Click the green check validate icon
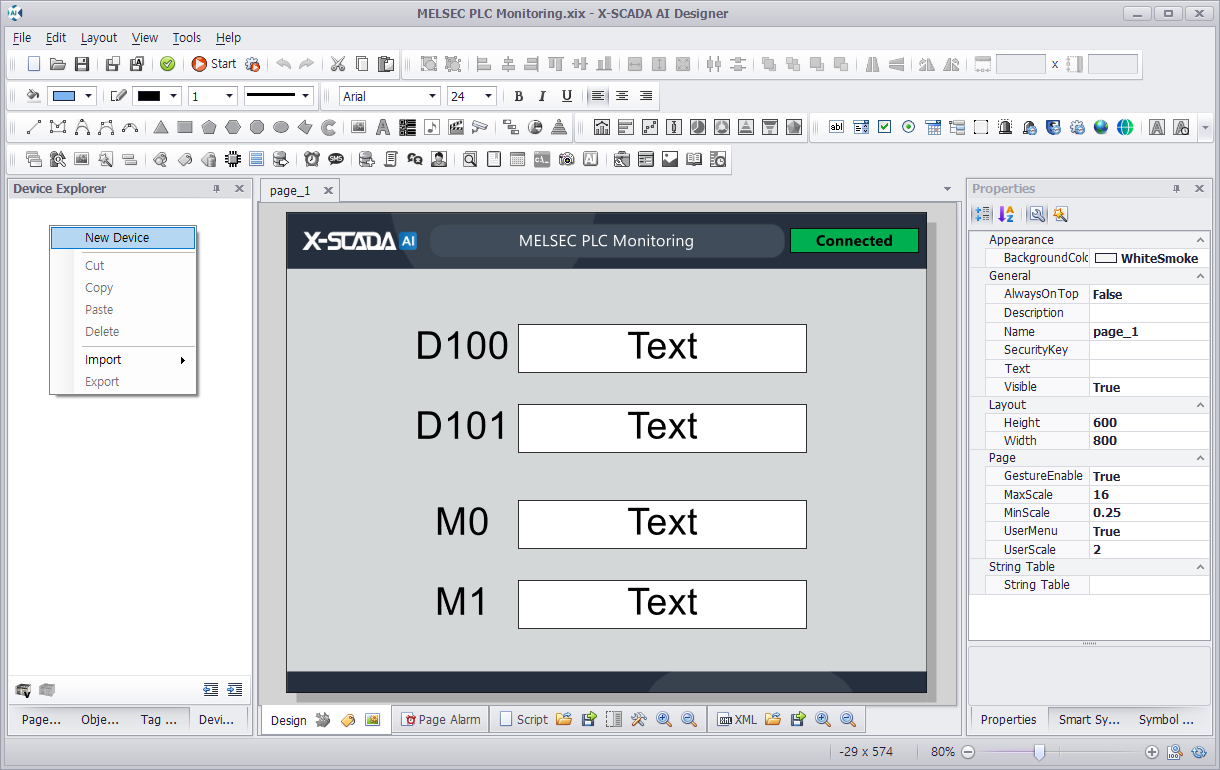Viewport: 1220px width, 770px height. 167,64
